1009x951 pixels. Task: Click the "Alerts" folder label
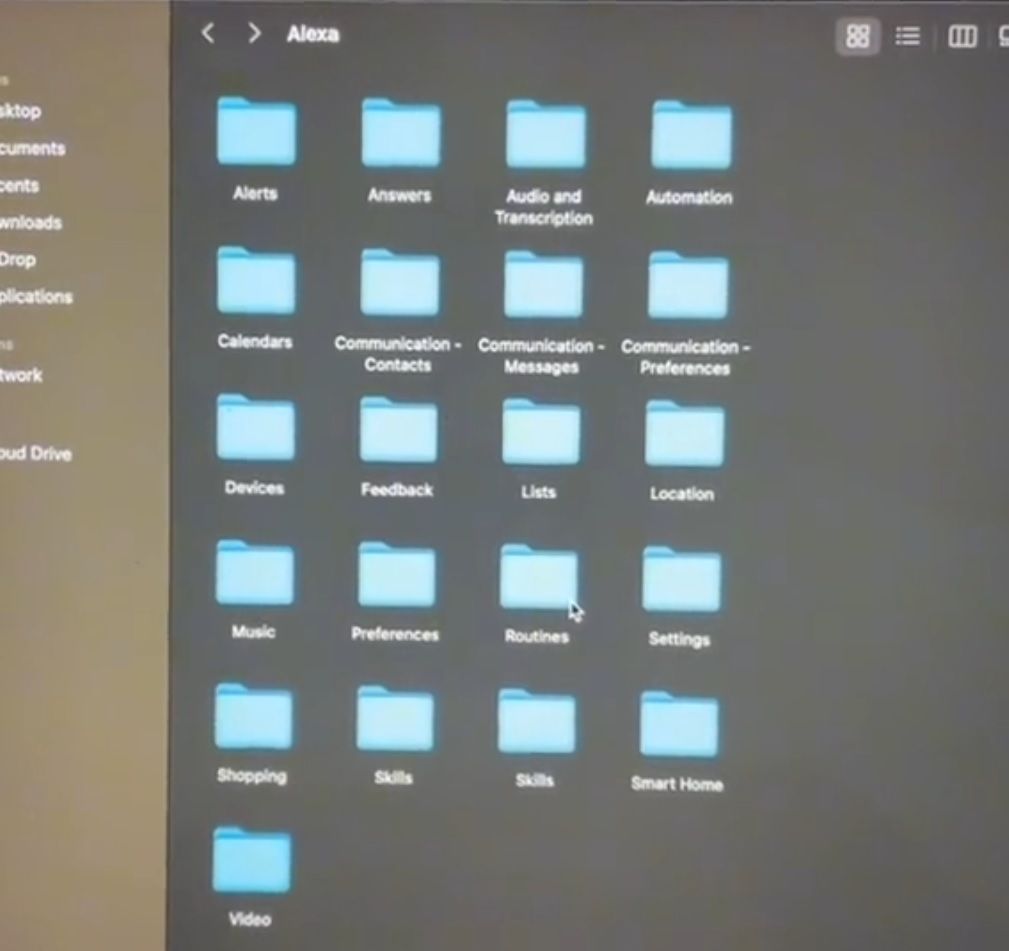pyautogui.click(x=255, y=193)
